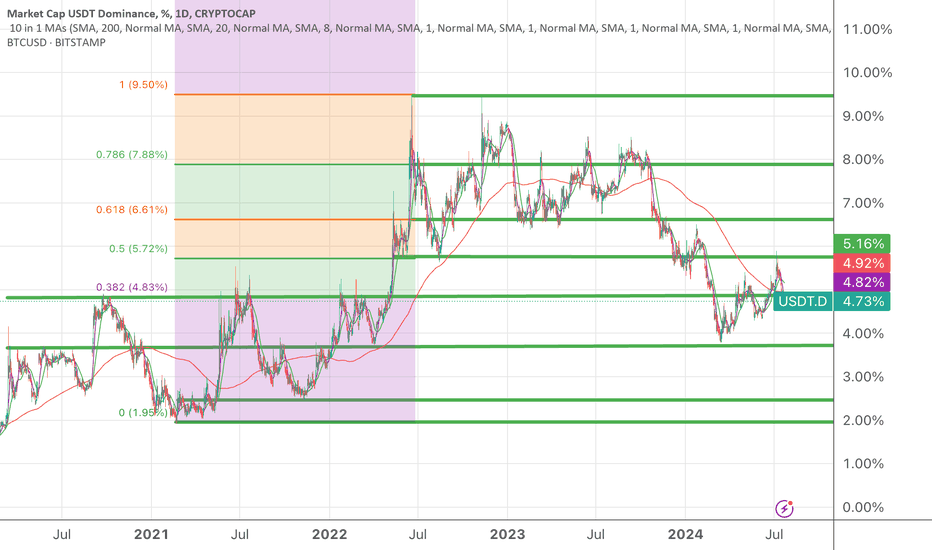Screen dimensions: 932x550
Task: Click the 1.00% price axis label
Action: click(x=863, y=464)
